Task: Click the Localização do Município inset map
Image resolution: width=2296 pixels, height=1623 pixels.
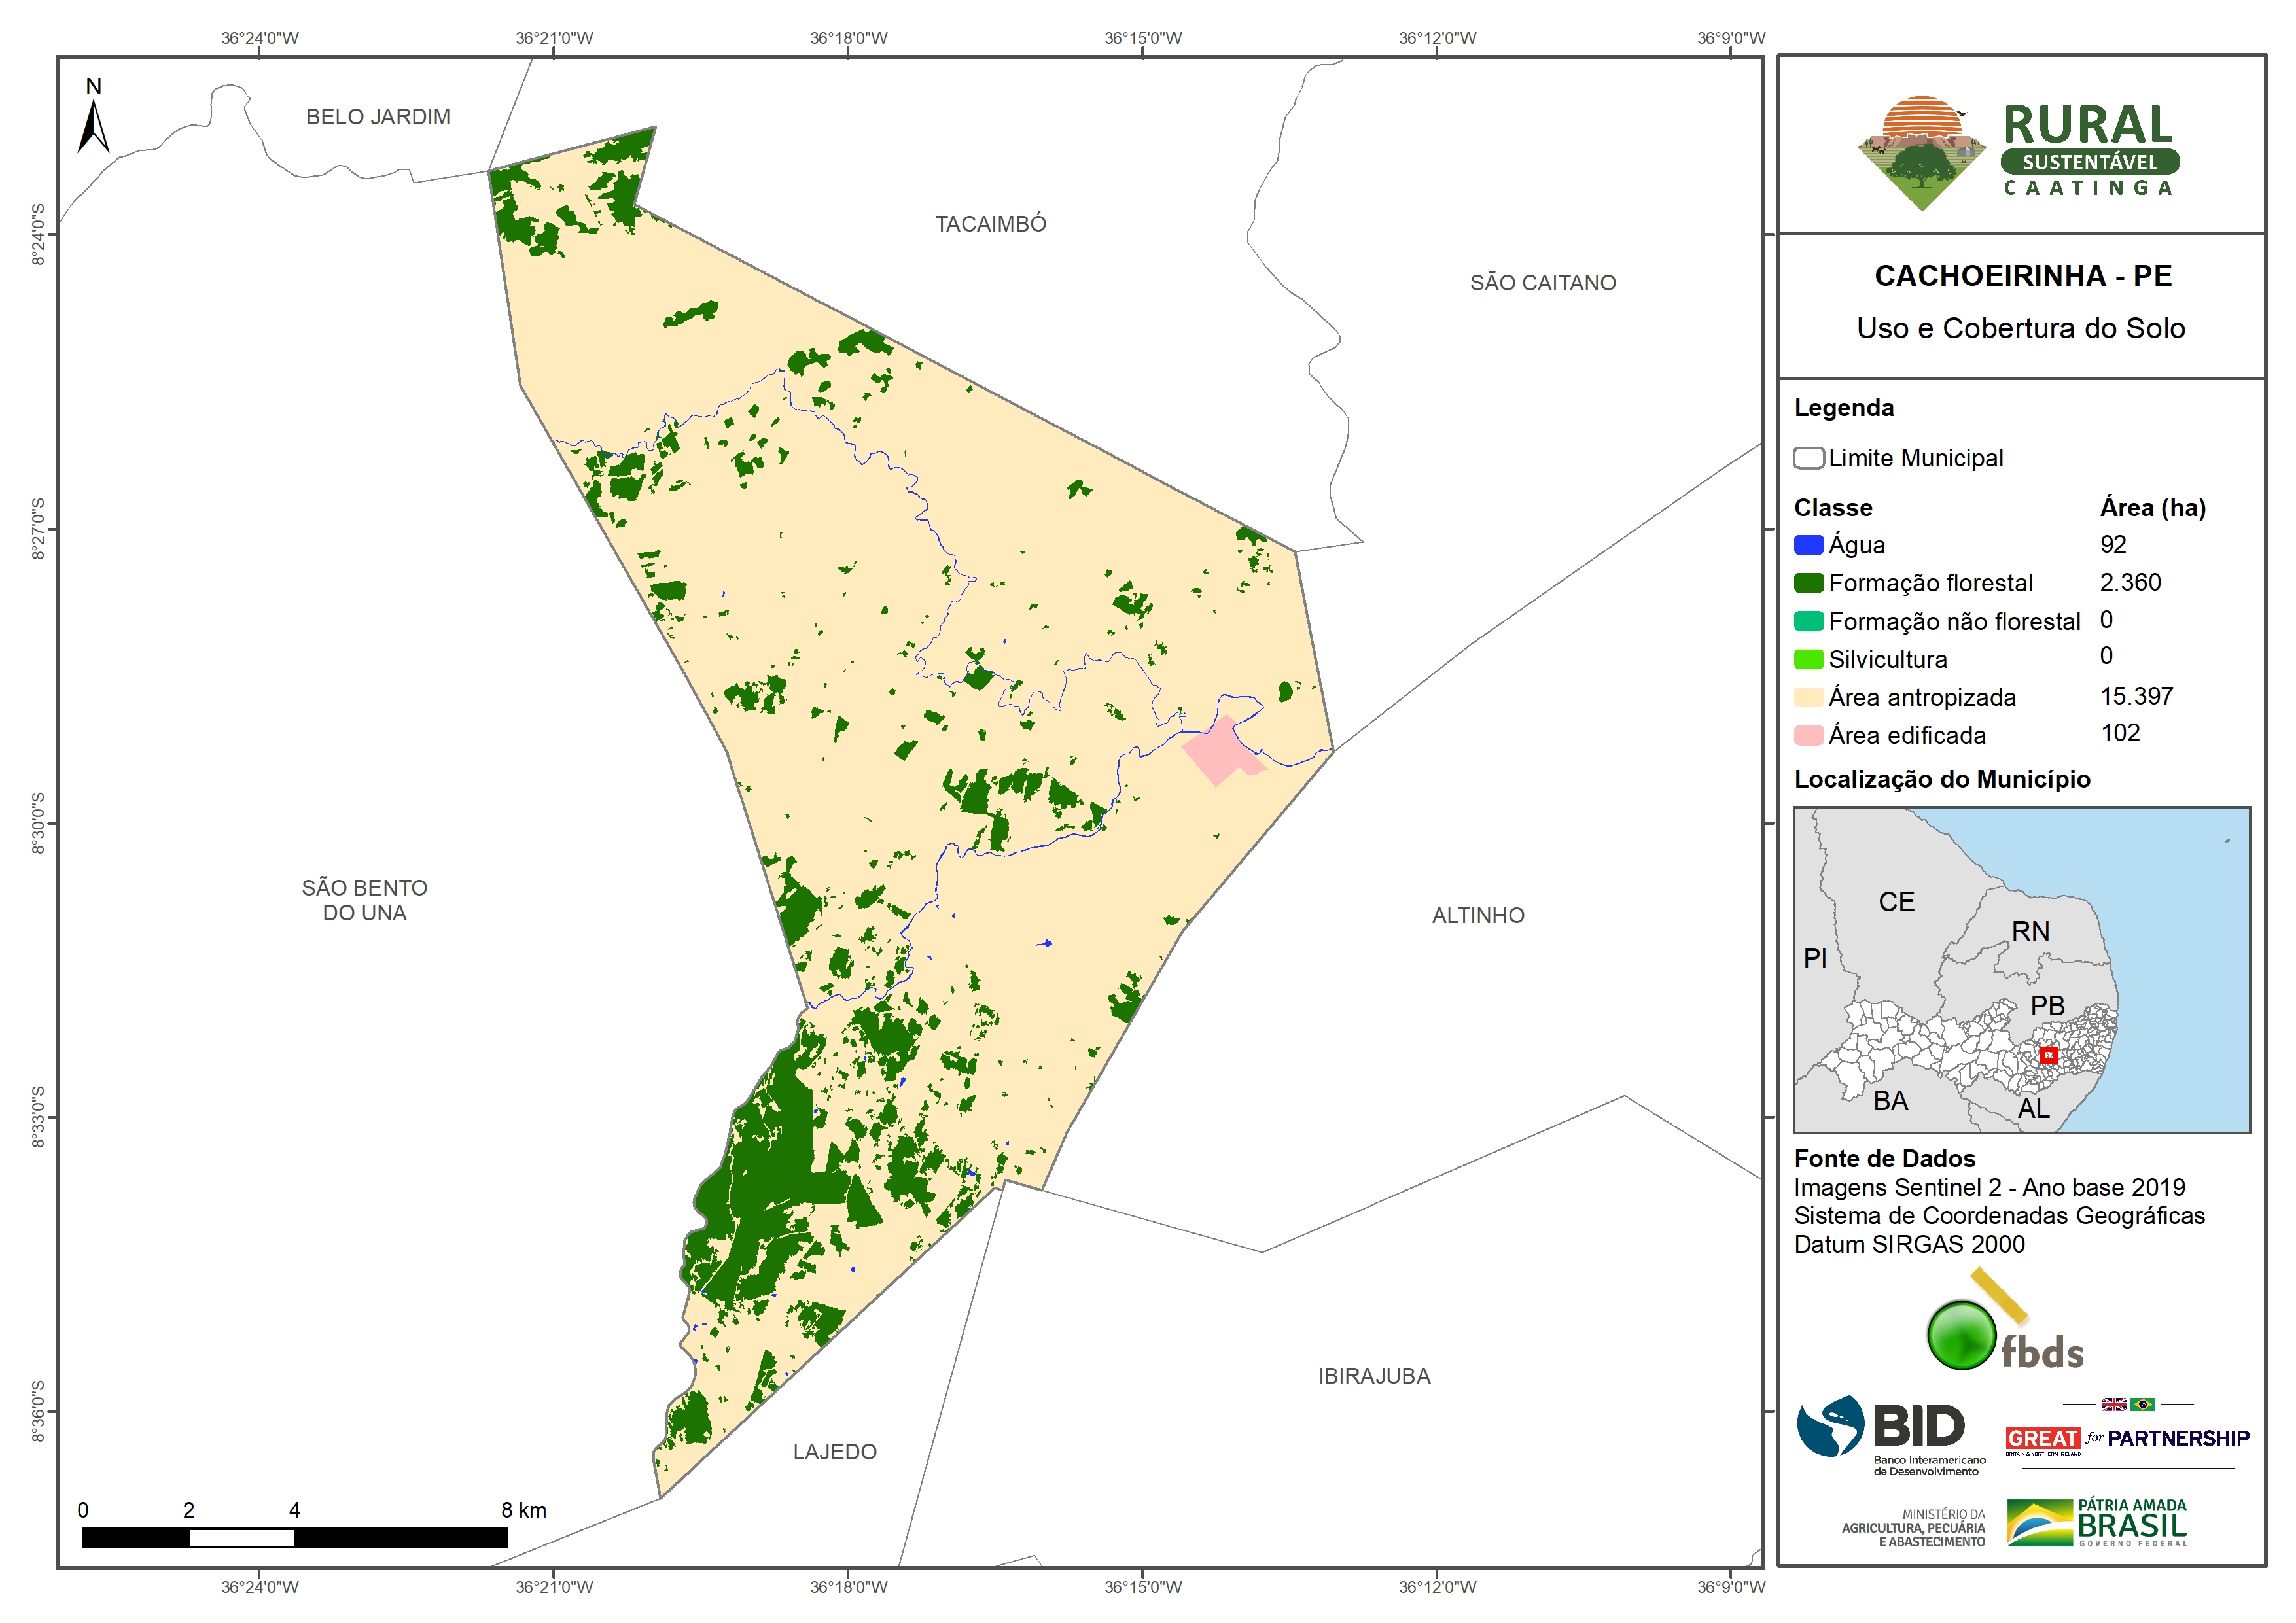Action: [2021, 969]
